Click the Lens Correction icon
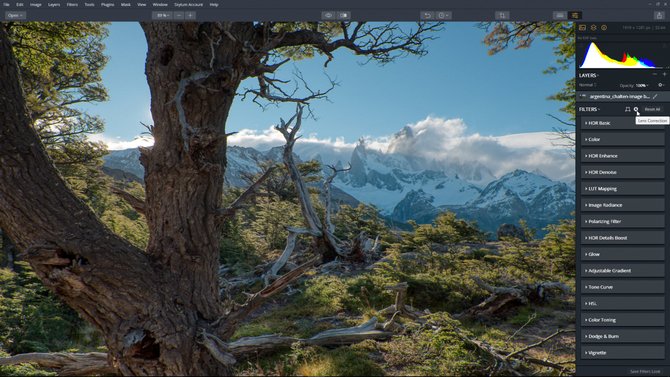 coord(636,109)
